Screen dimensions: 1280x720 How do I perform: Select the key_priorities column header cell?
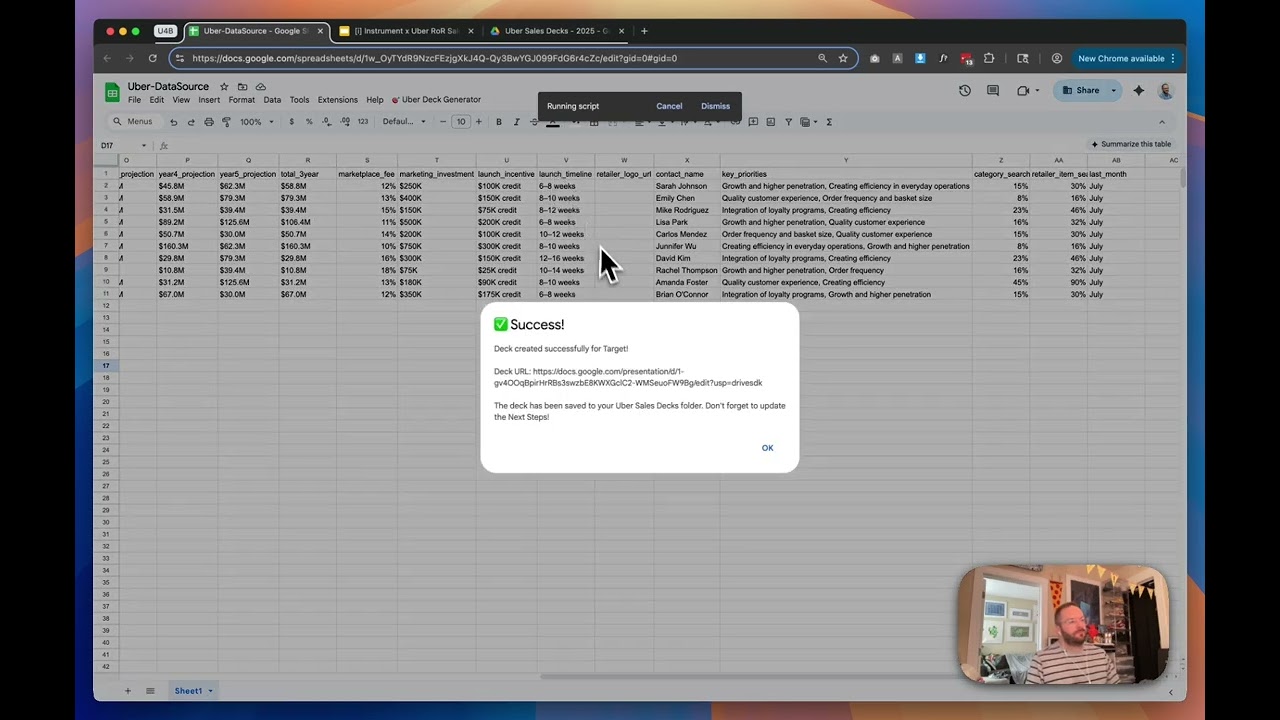pyautogui.click(x=846, y=174)
